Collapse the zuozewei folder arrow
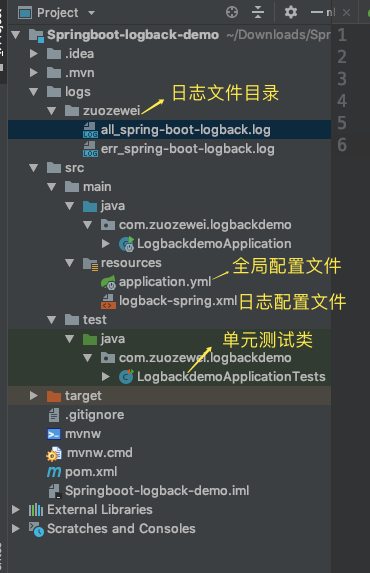This screenshot has height=573, width=370. coord(52,111)
